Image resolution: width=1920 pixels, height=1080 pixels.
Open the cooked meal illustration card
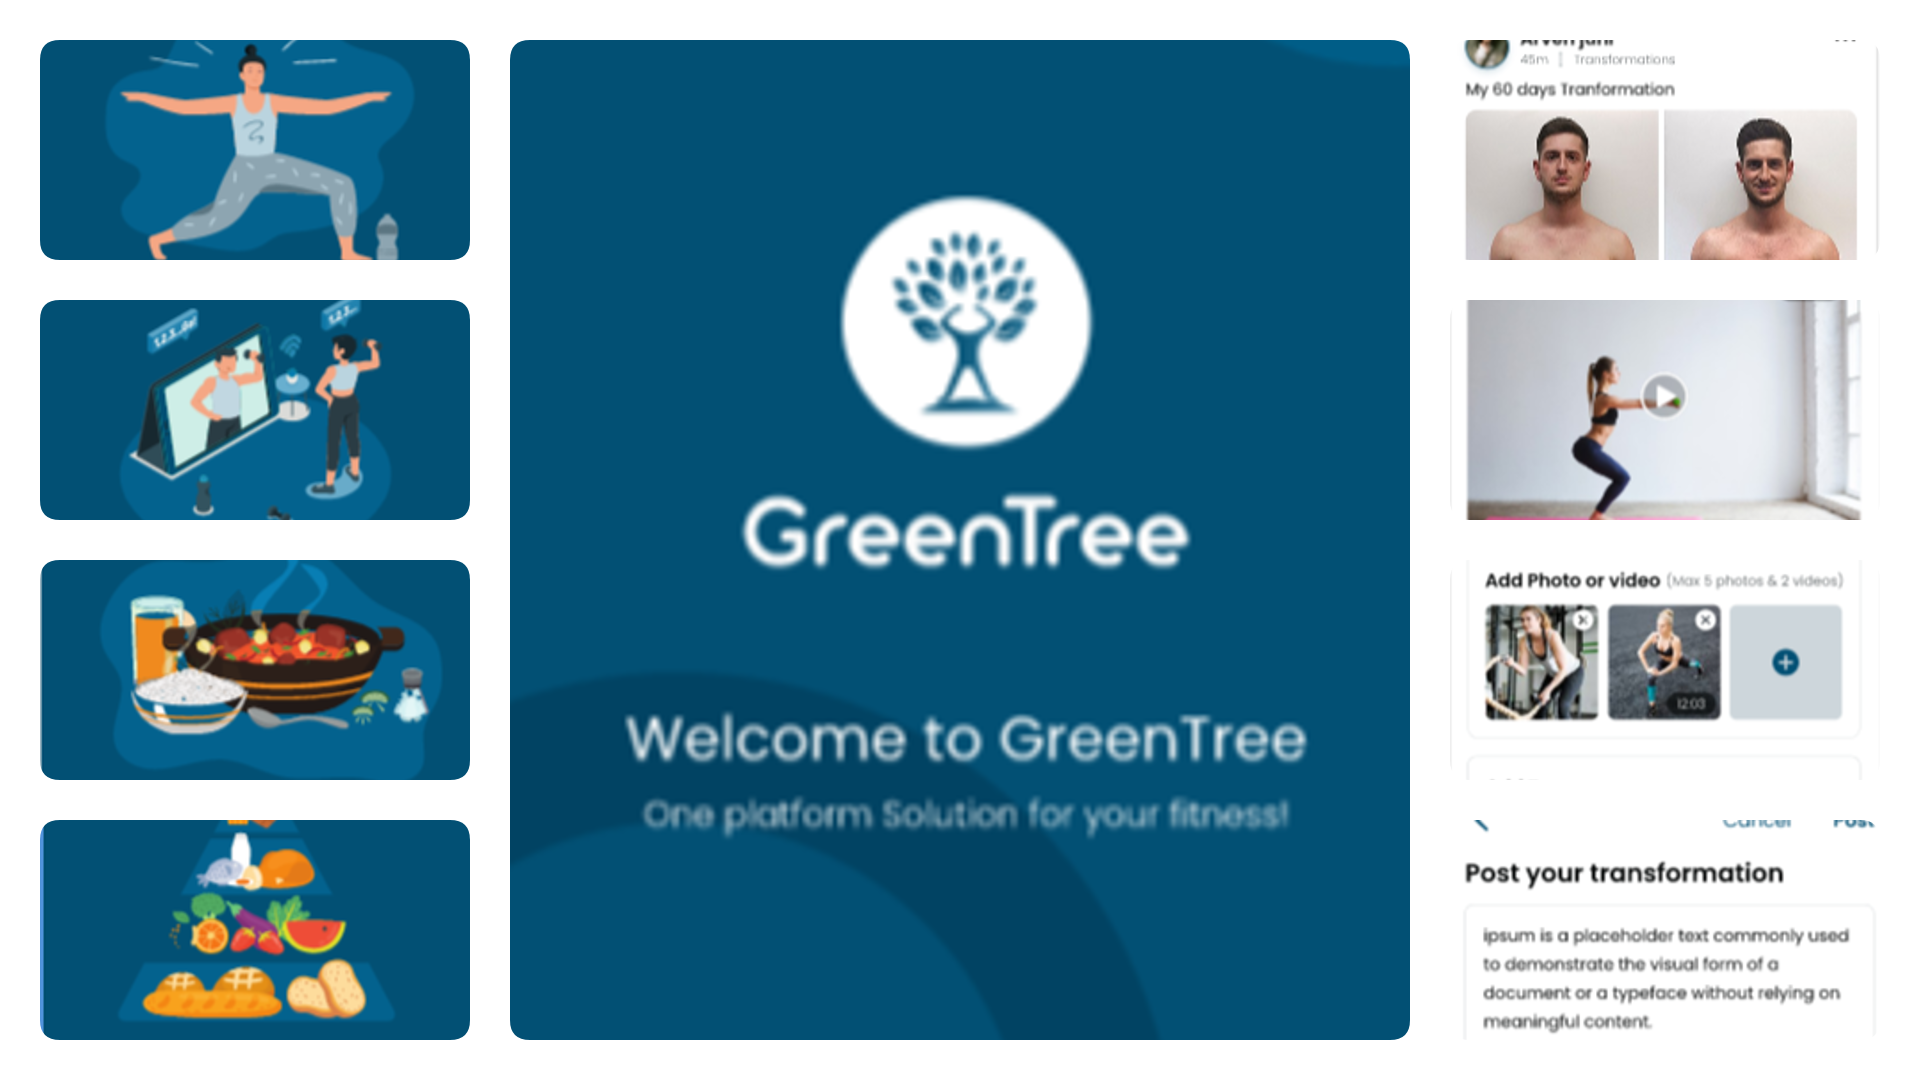point(255,670)
